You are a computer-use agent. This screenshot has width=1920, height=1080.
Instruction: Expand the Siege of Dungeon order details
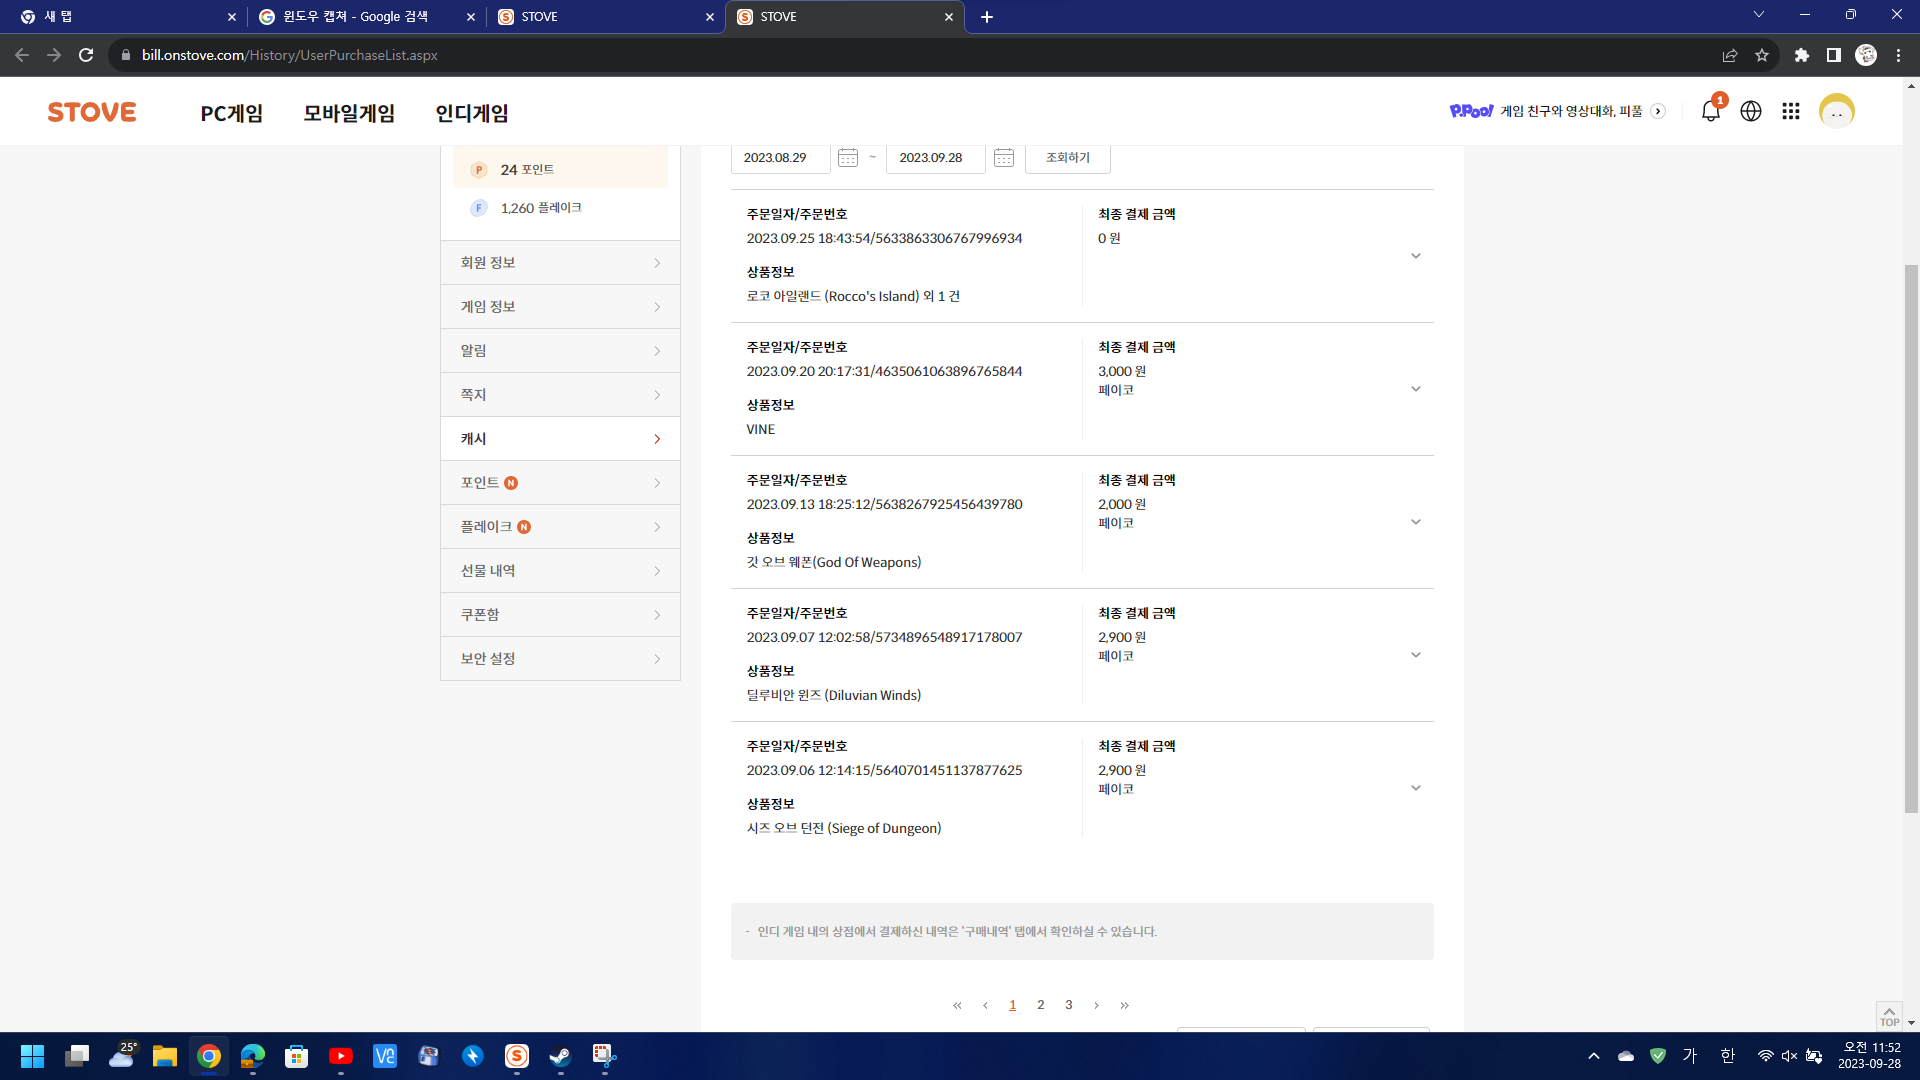(x=1416, y=788)
